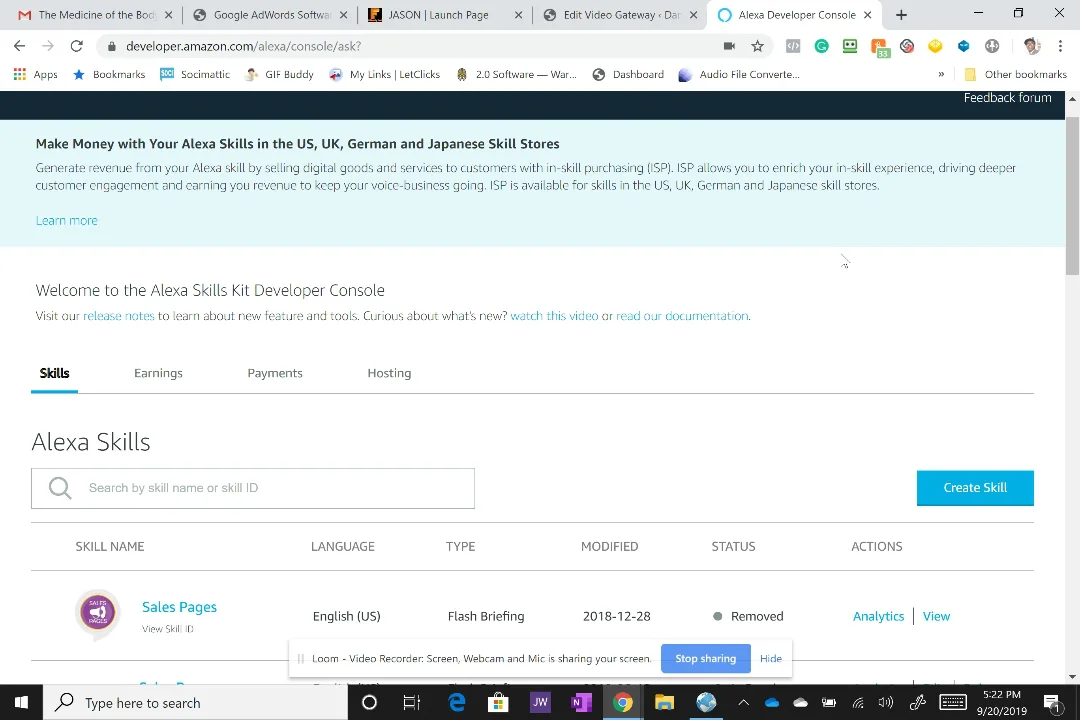1080x720 pixels.
Task: Open a new browser tab
Action: tap(902, 14)
